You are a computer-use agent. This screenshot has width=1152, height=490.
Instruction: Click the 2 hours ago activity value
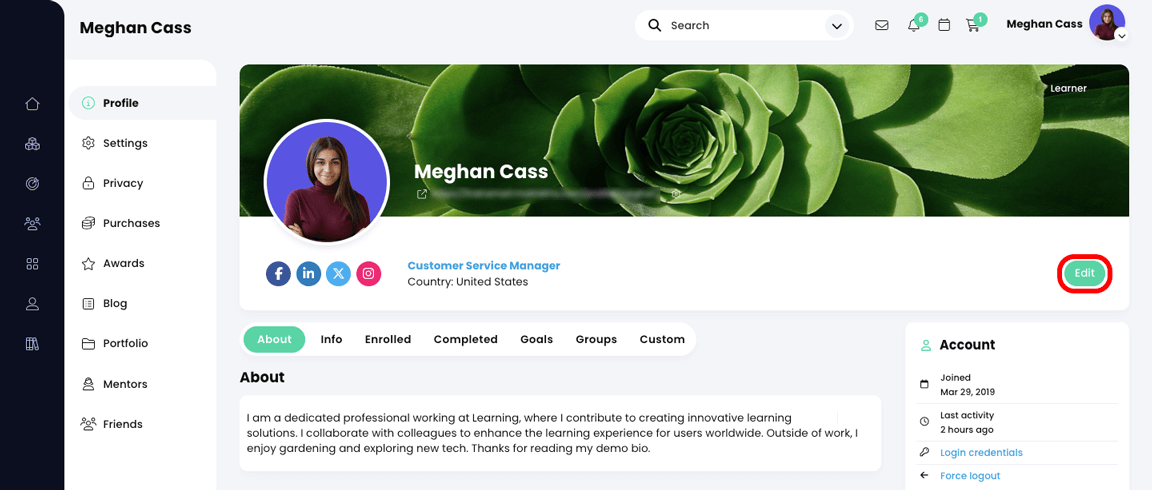point(967,430)
